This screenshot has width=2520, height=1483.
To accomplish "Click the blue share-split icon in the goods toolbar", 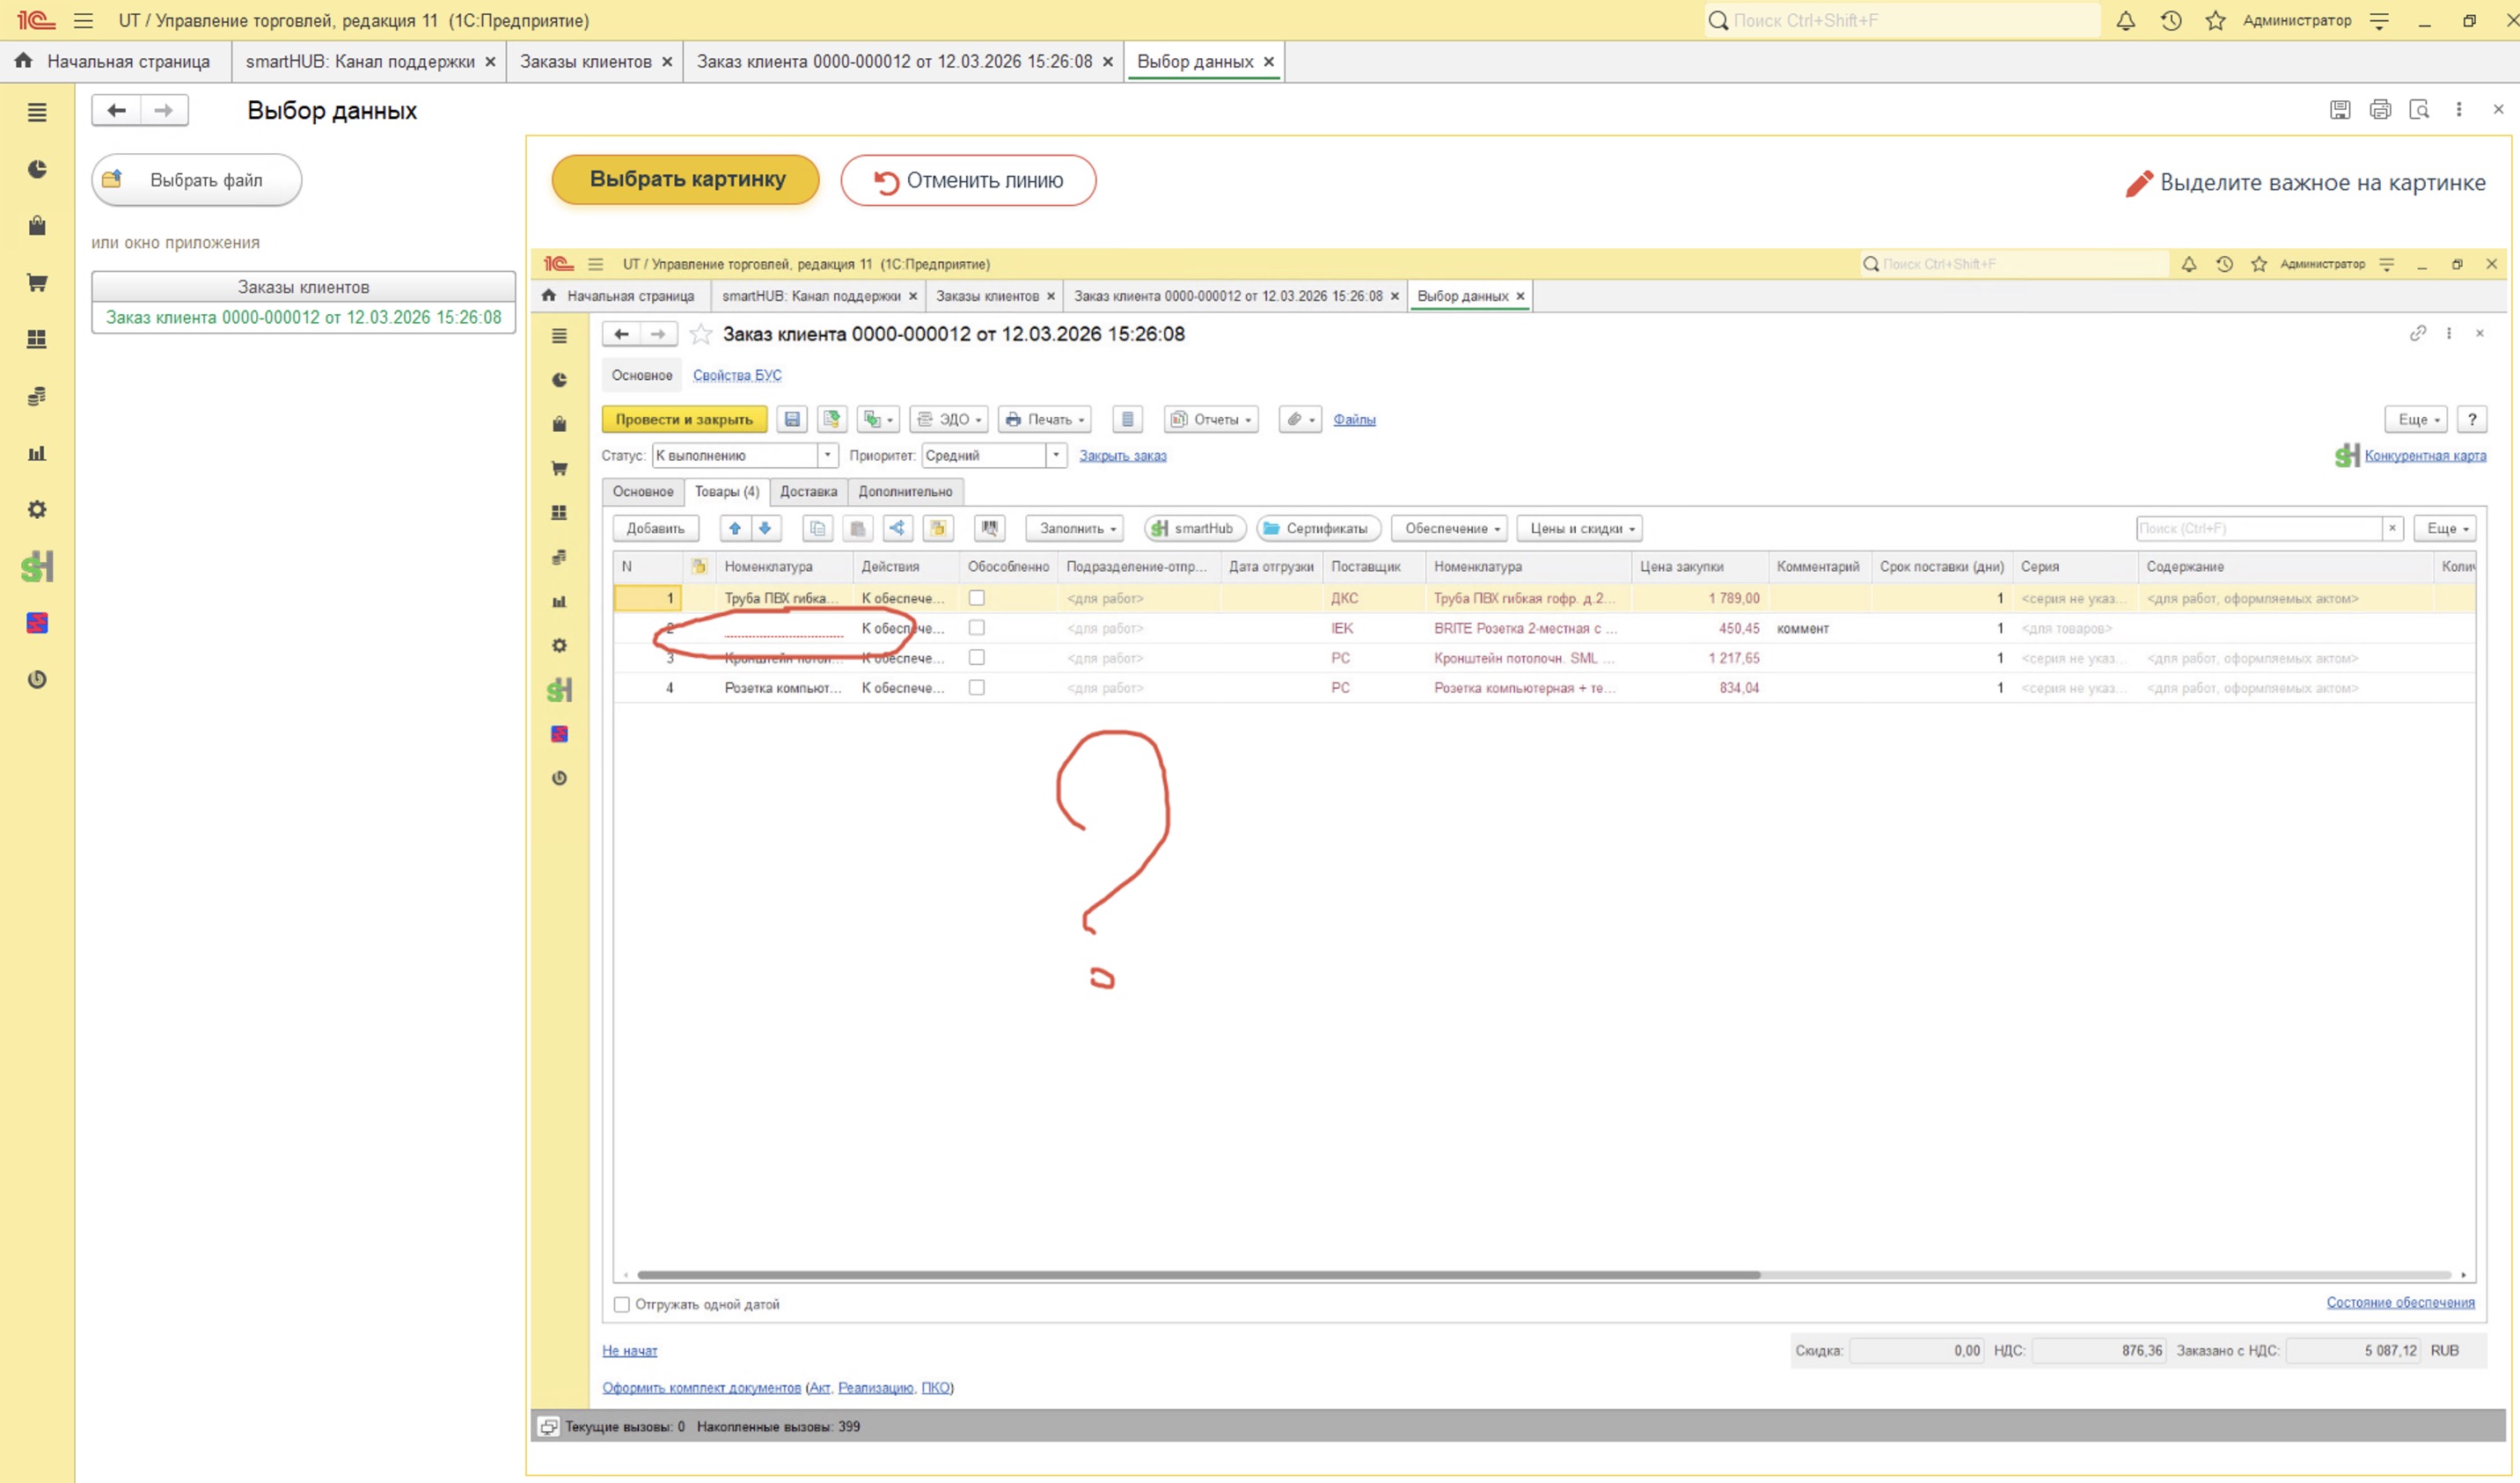I will pyautogui.click(x=897, y=528).
